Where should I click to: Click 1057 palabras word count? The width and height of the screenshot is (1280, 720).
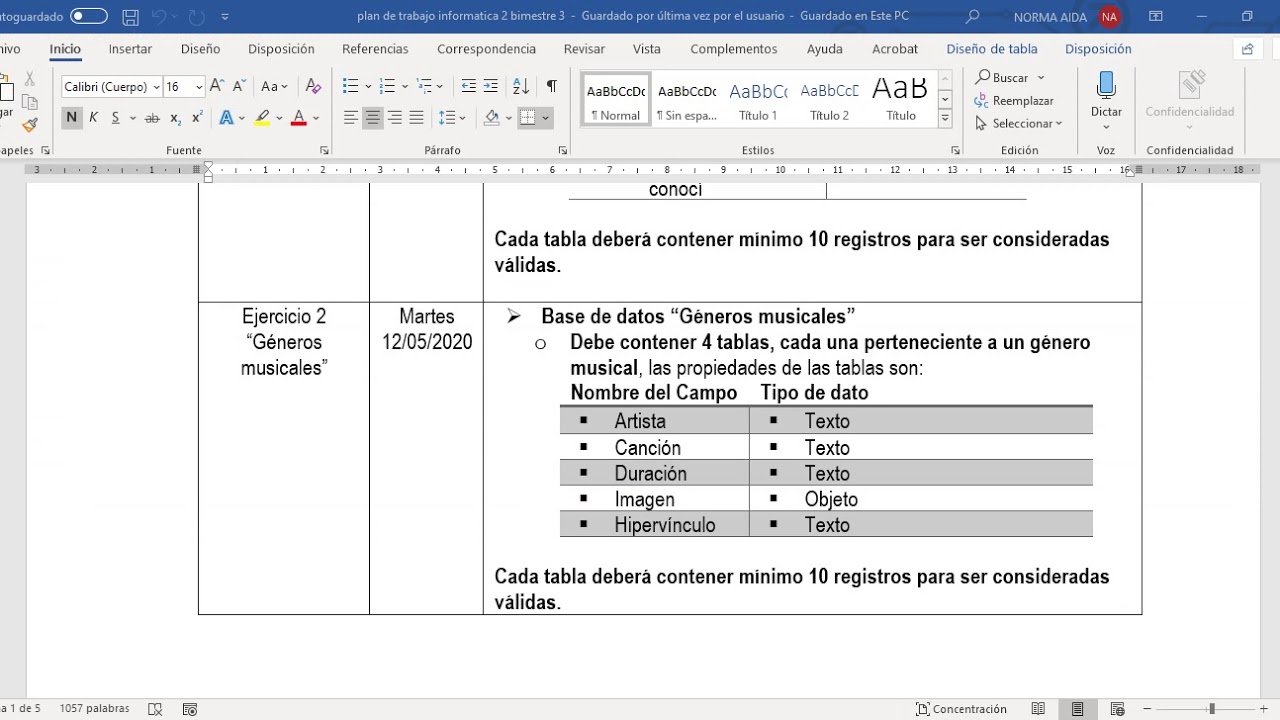click(x=94, y=708)
